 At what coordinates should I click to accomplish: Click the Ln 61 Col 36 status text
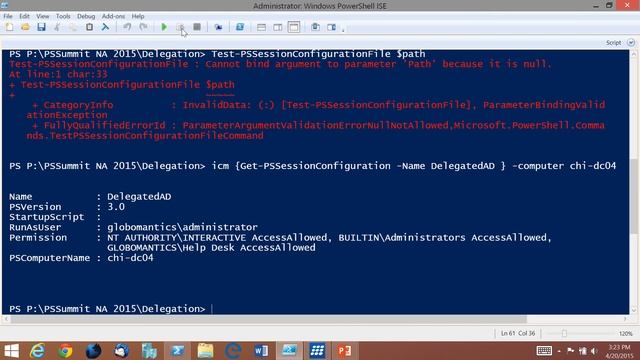[x=518, y=333]
